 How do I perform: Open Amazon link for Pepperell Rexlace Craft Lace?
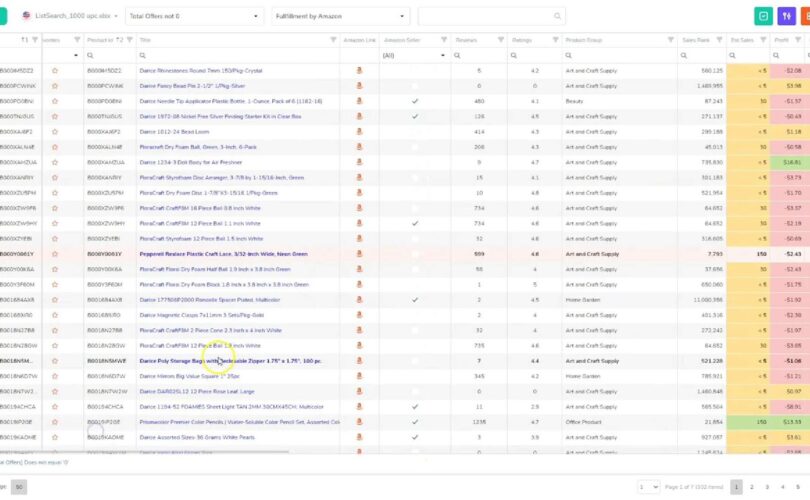[x=360, y=254]
